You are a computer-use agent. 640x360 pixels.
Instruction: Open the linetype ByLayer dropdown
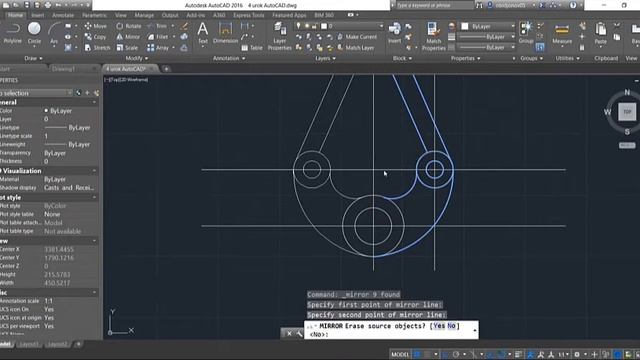point(488,47)
